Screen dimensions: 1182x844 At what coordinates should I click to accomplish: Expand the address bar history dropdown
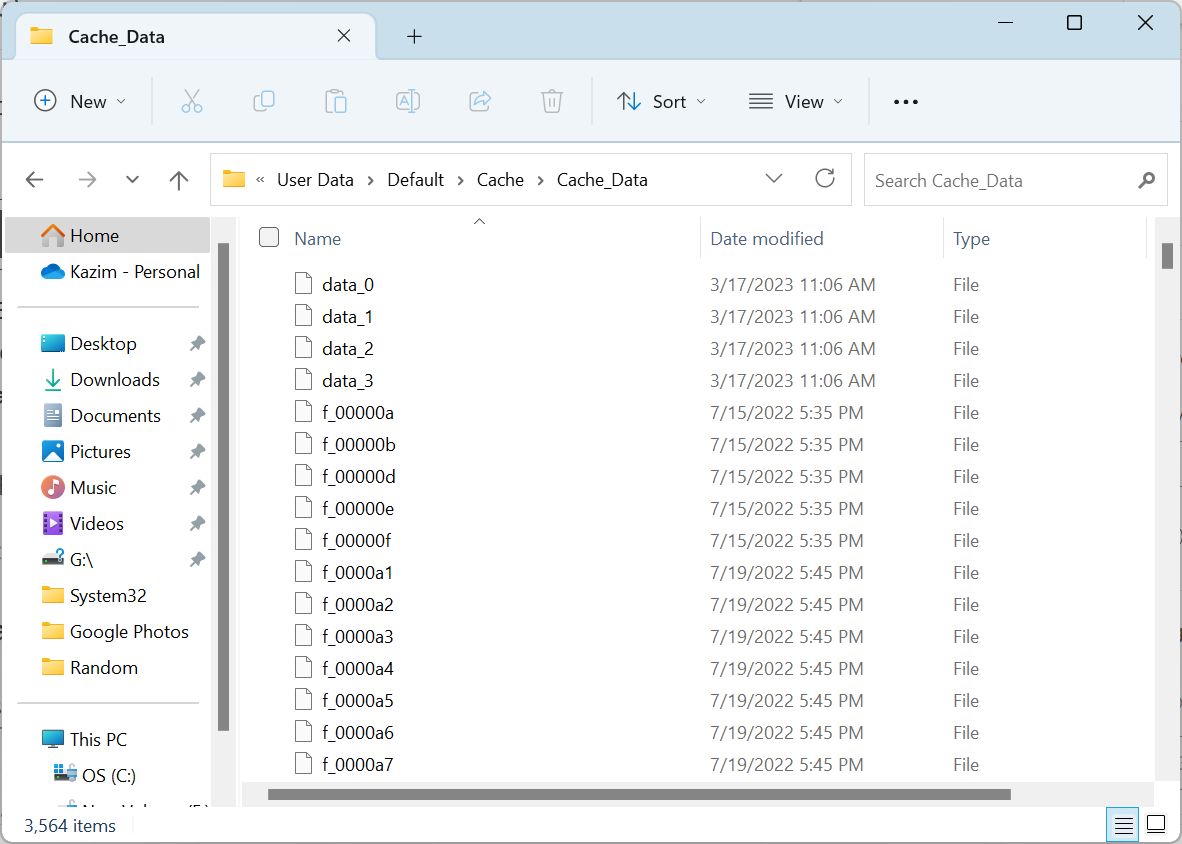tap(774, 179)
